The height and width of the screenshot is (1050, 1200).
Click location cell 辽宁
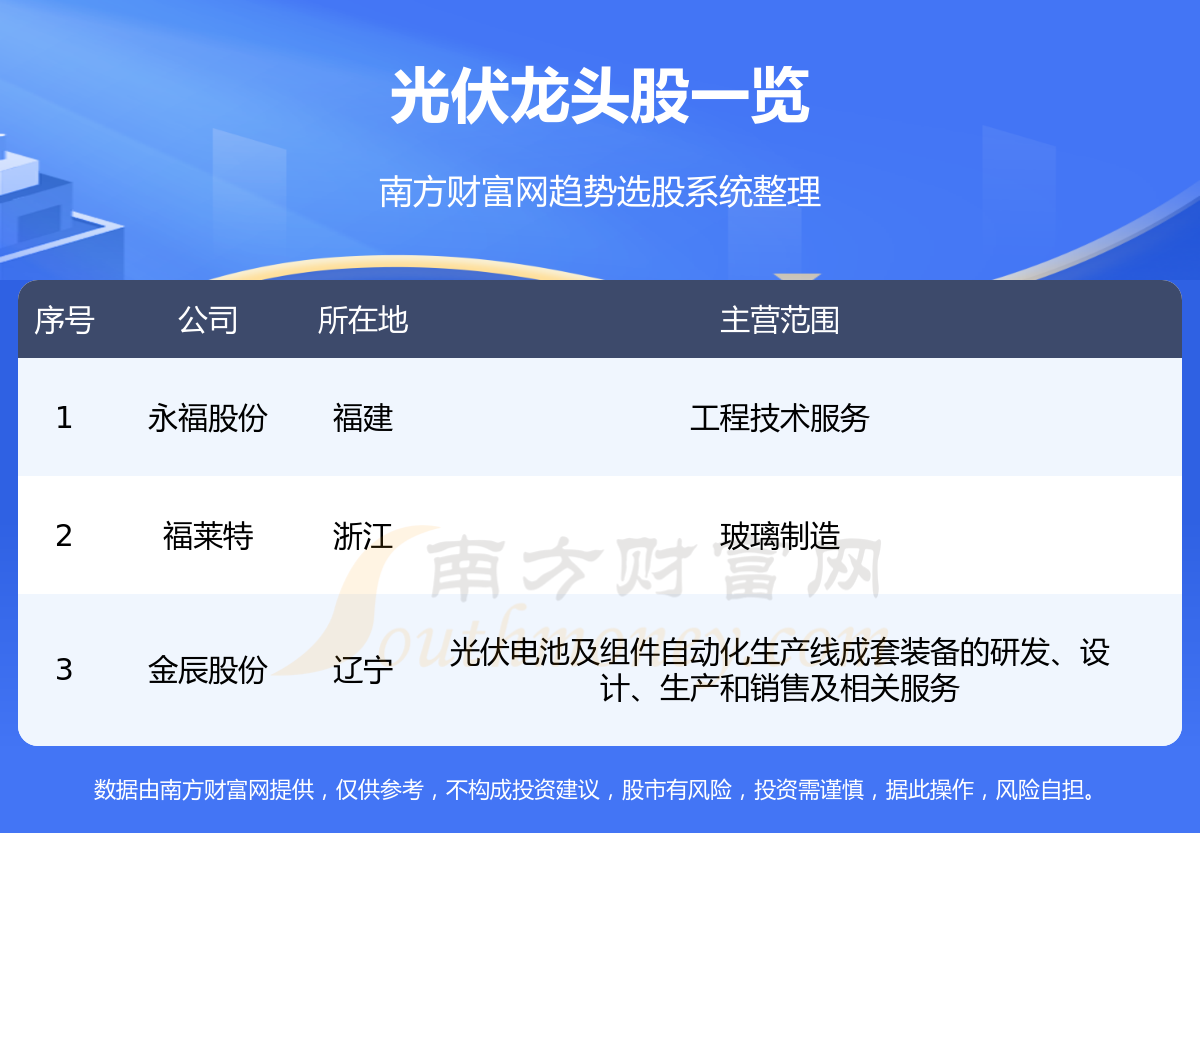point(363,669)
